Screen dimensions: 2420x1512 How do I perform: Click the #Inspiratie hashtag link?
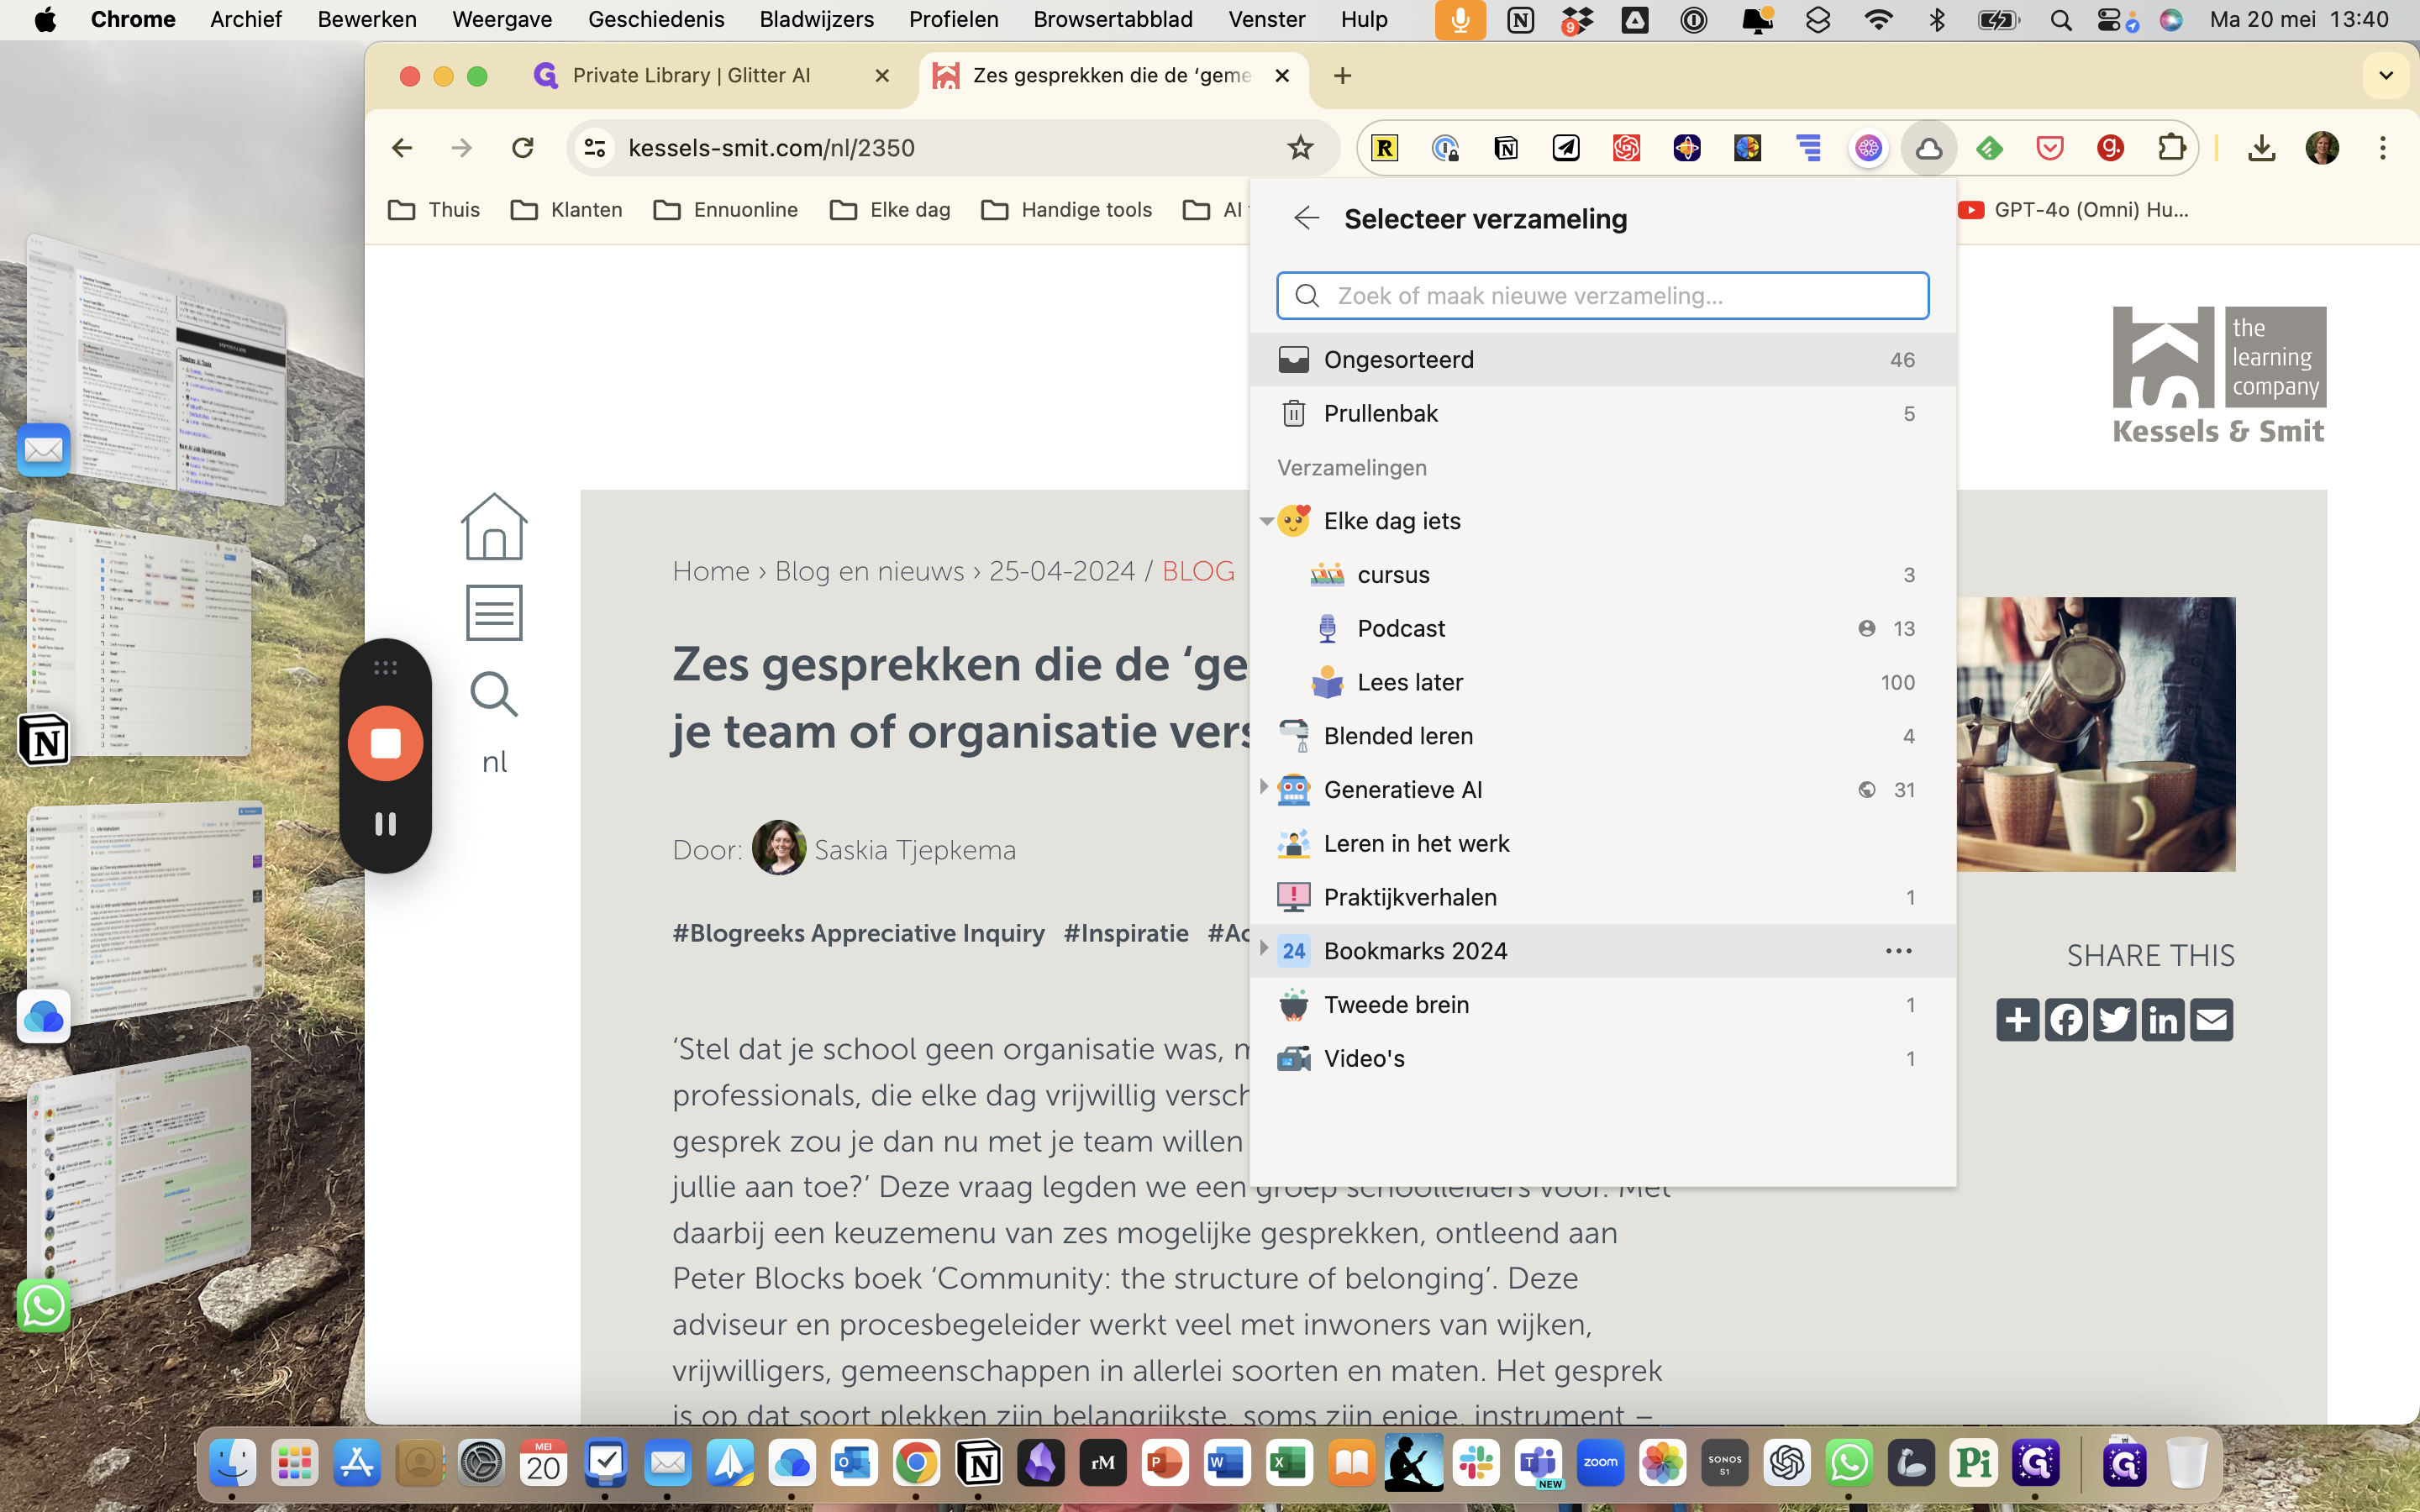(x=1126, y=933)
